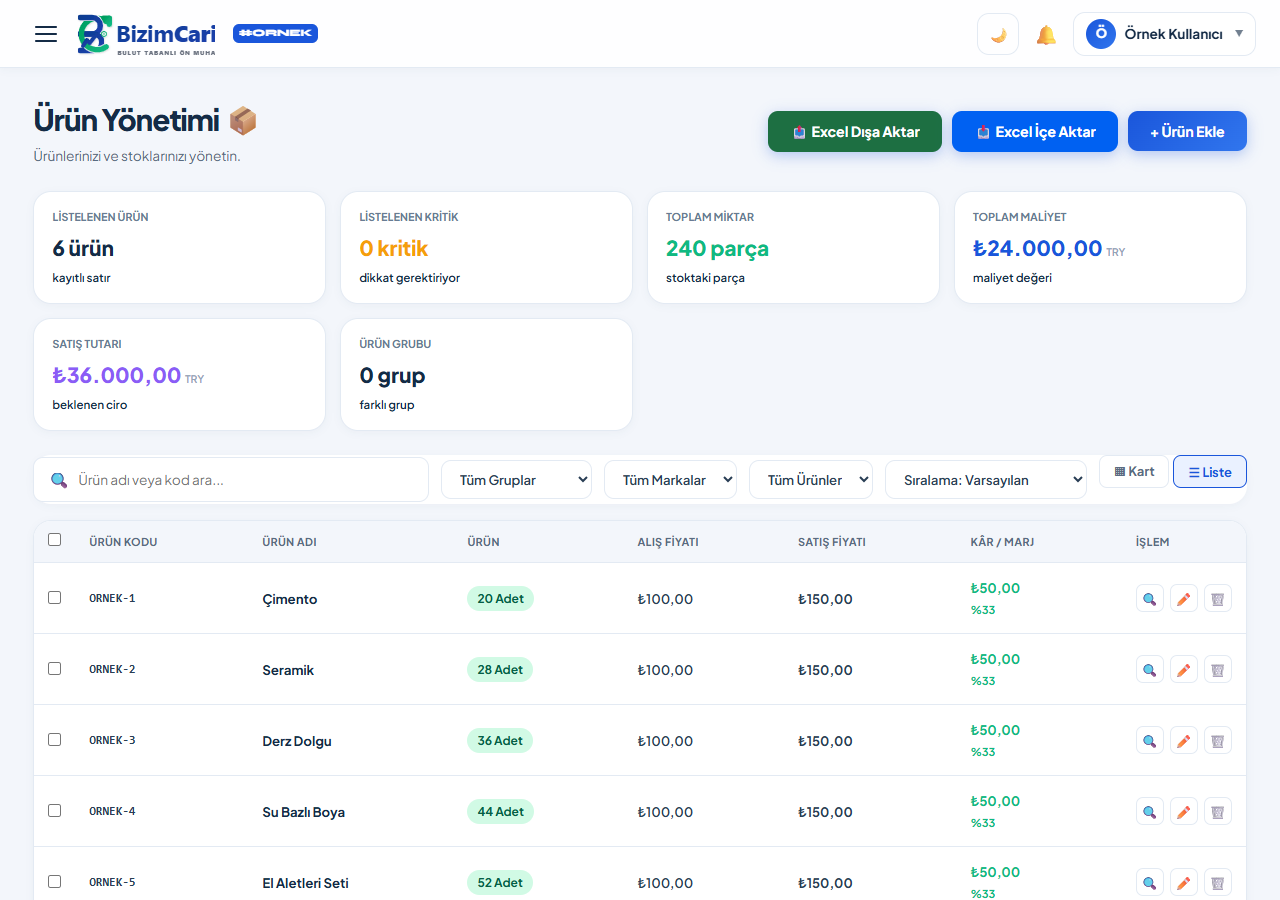Toggle dark mode moon icon
The width and height of the screenshot is (1280, 900).
click(x=998, y=34)
